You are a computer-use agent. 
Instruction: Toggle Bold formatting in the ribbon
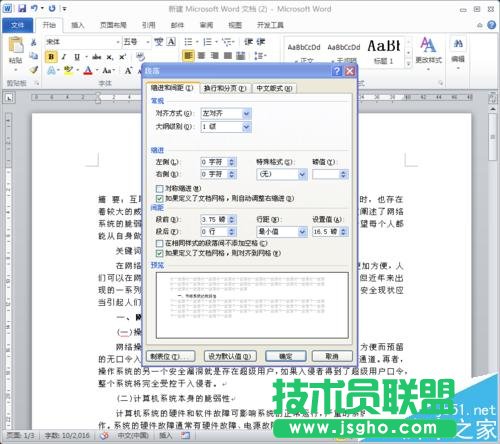click(51, 57)
